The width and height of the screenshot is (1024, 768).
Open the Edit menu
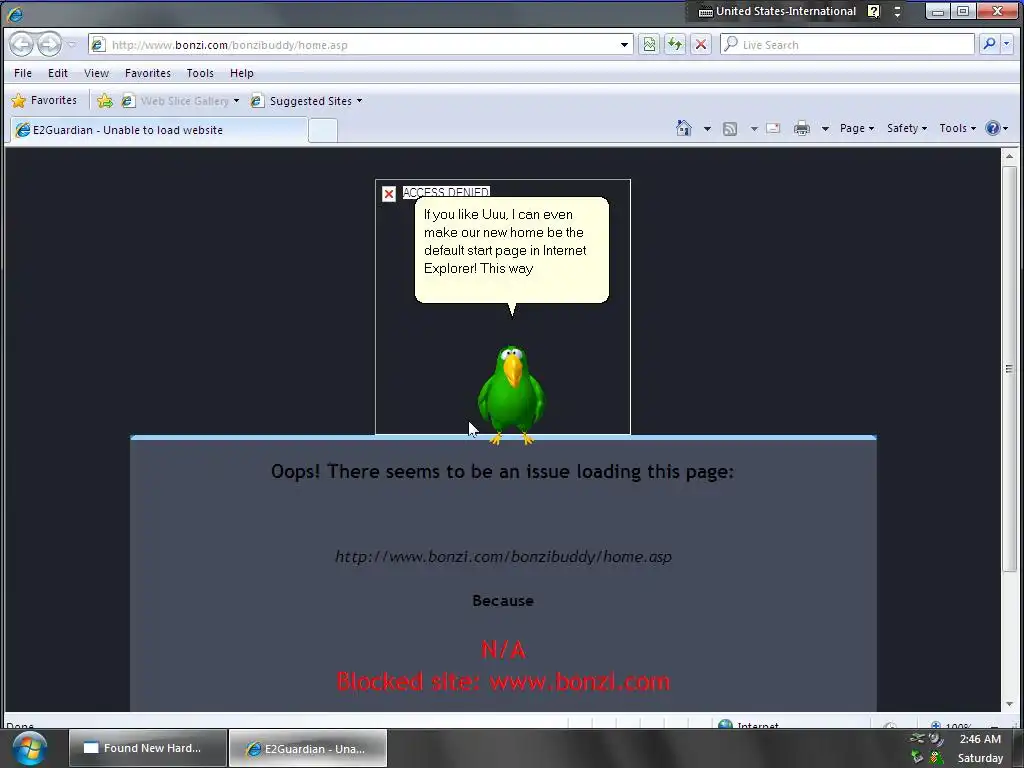coord(57,73)
